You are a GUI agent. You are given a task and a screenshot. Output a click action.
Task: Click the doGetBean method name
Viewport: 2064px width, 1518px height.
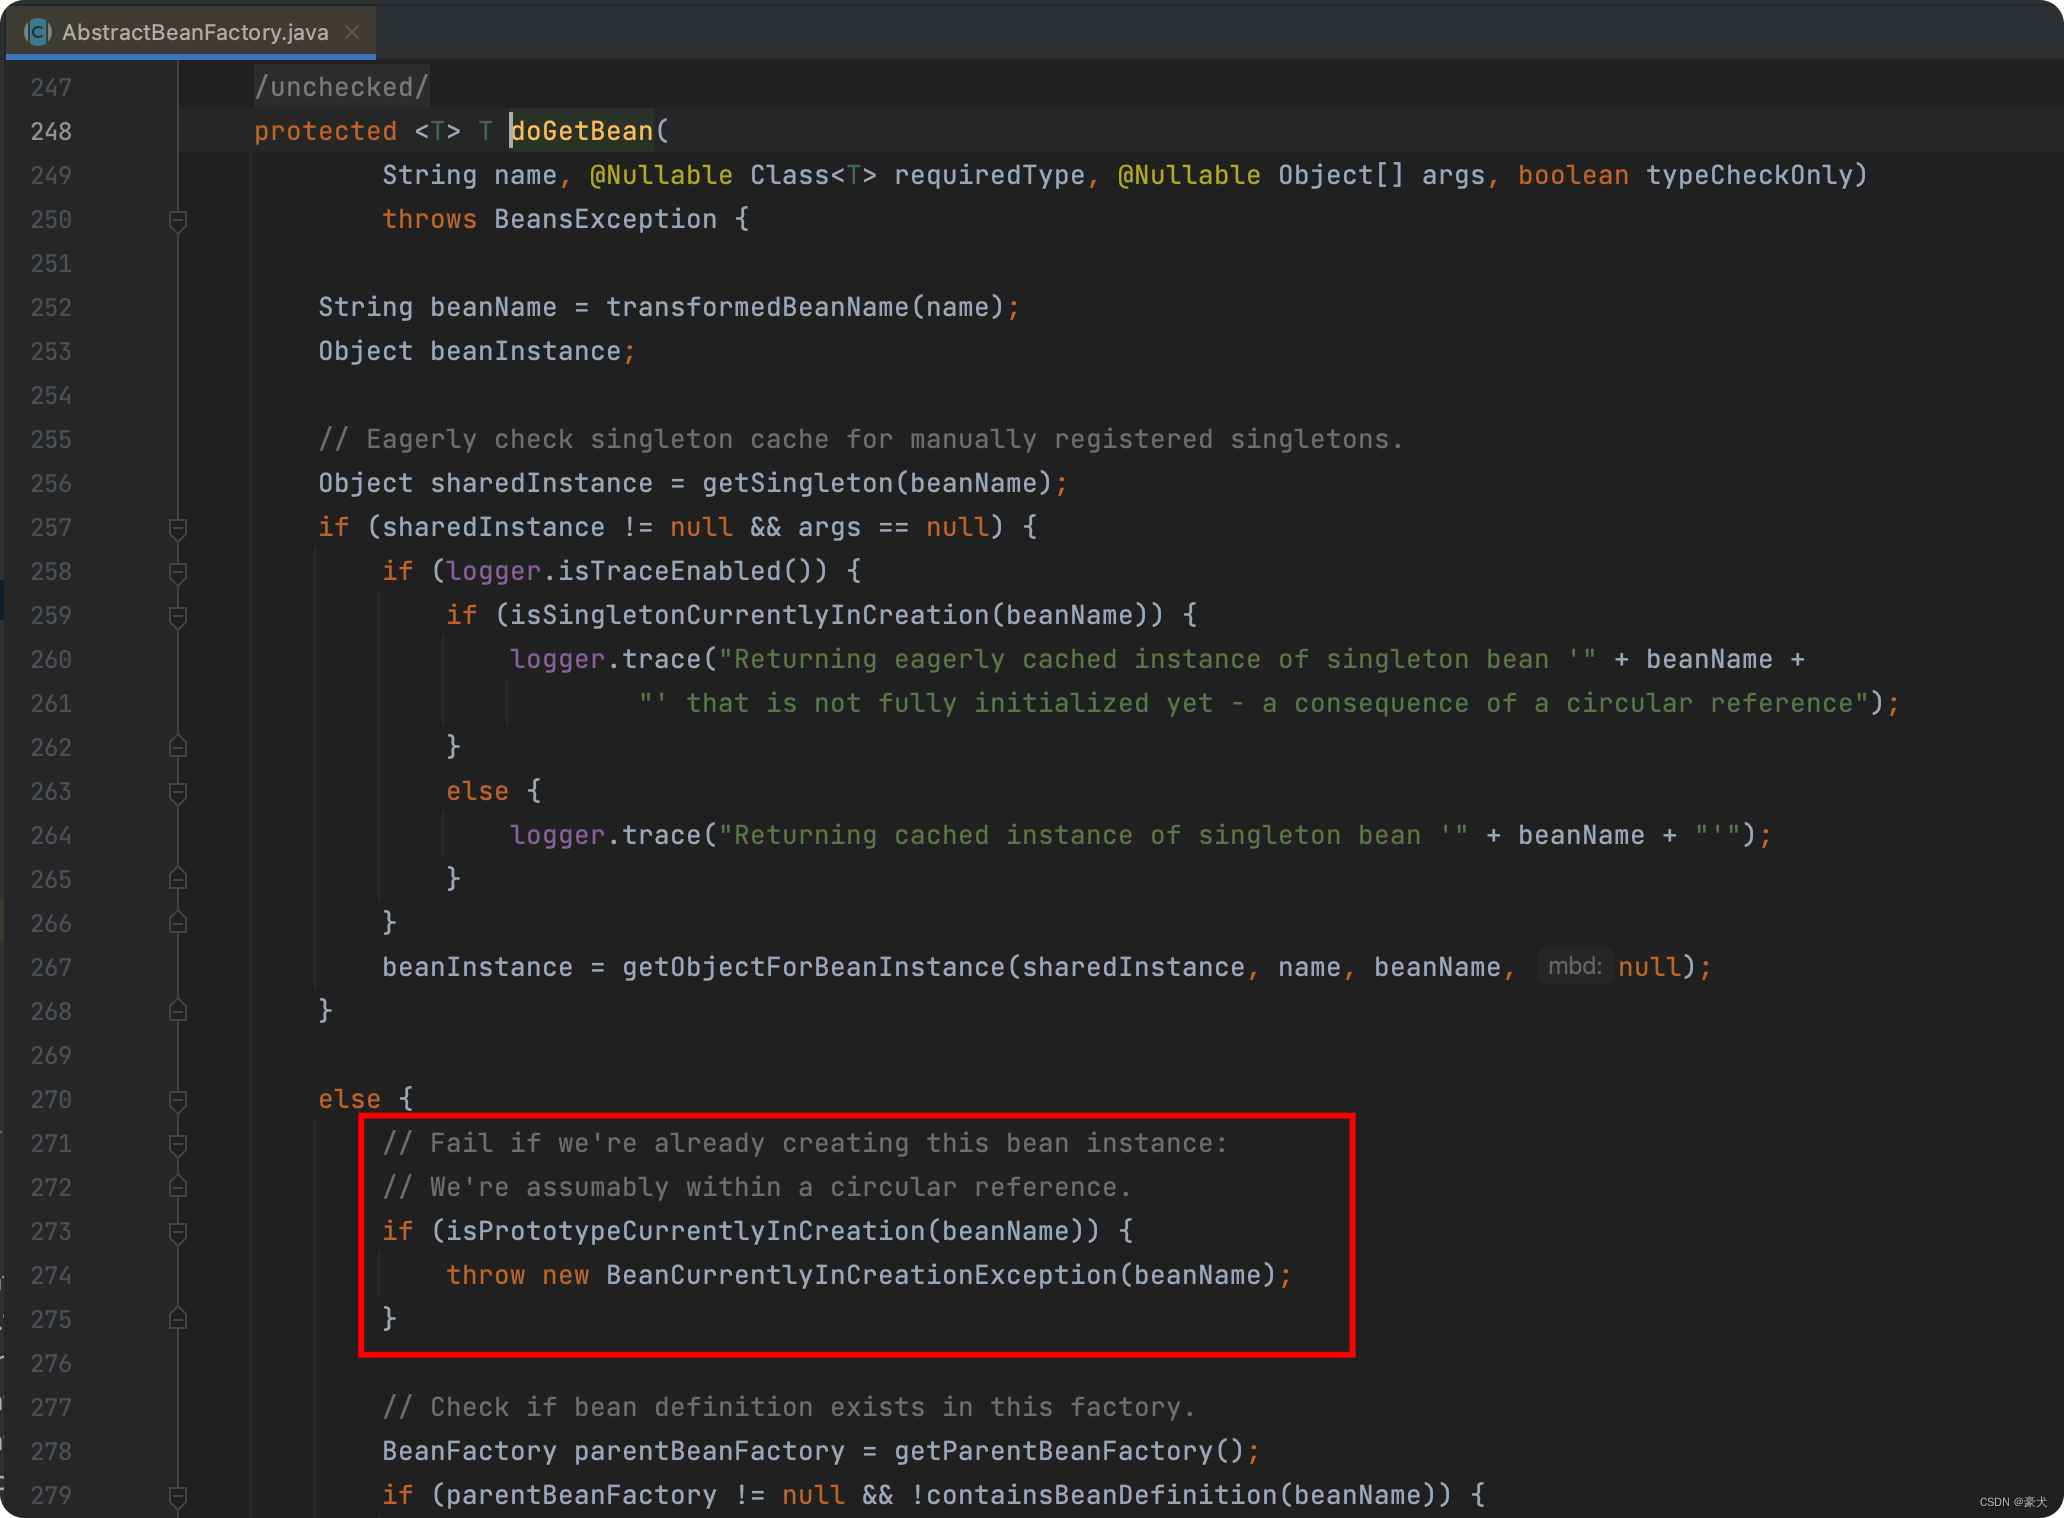[x=582, y=131]
